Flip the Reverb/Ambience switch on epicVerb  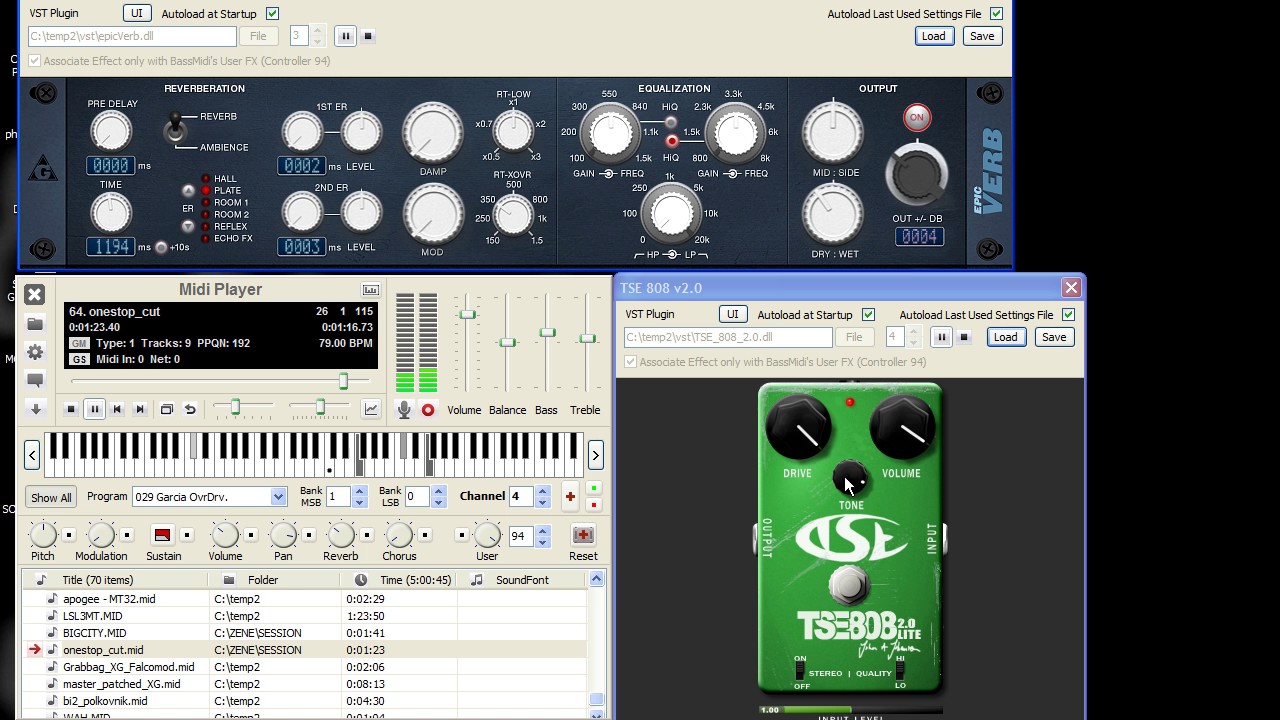click(x=176, y=128)
